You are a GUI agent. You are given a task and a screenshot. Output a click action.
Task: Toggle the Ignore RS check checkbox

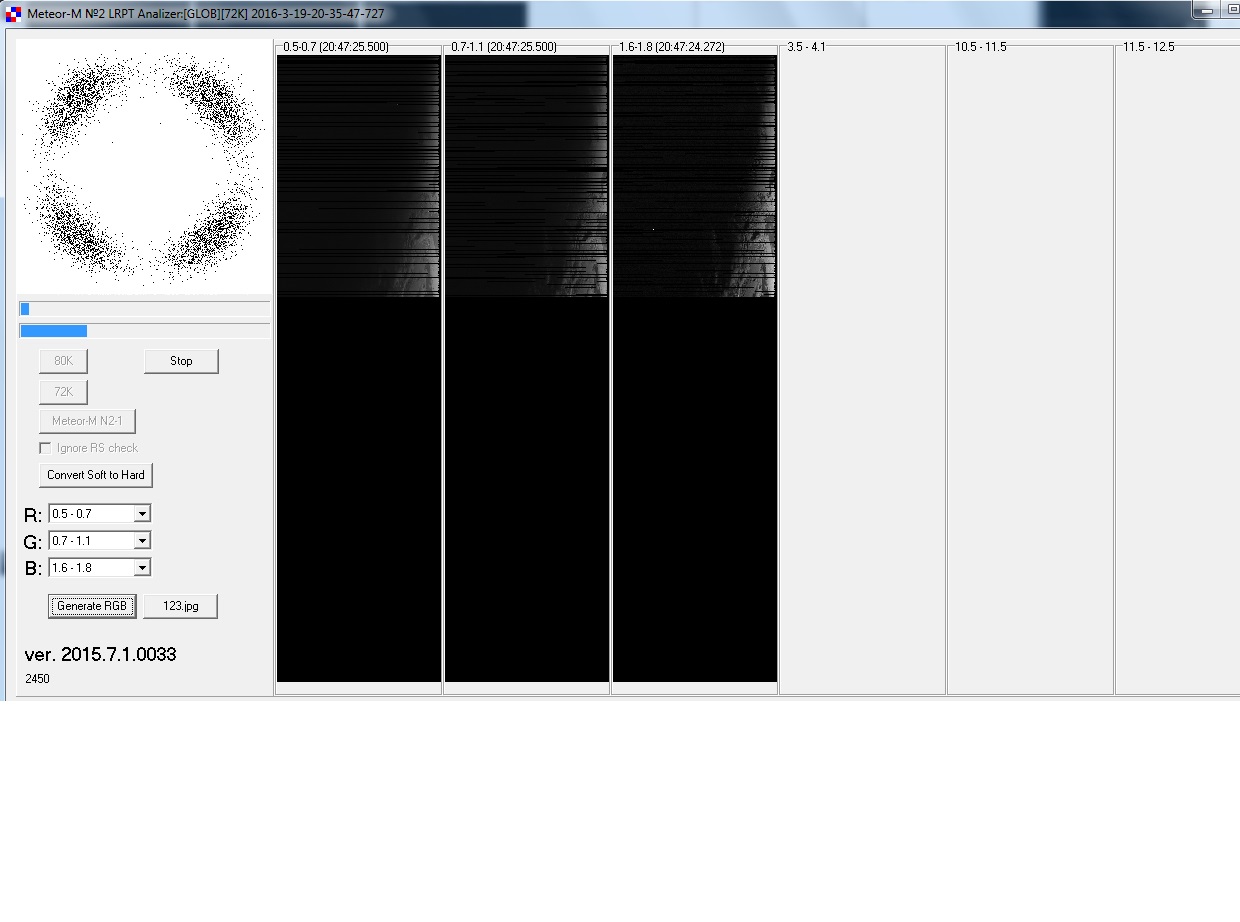[x=45, y=448]
